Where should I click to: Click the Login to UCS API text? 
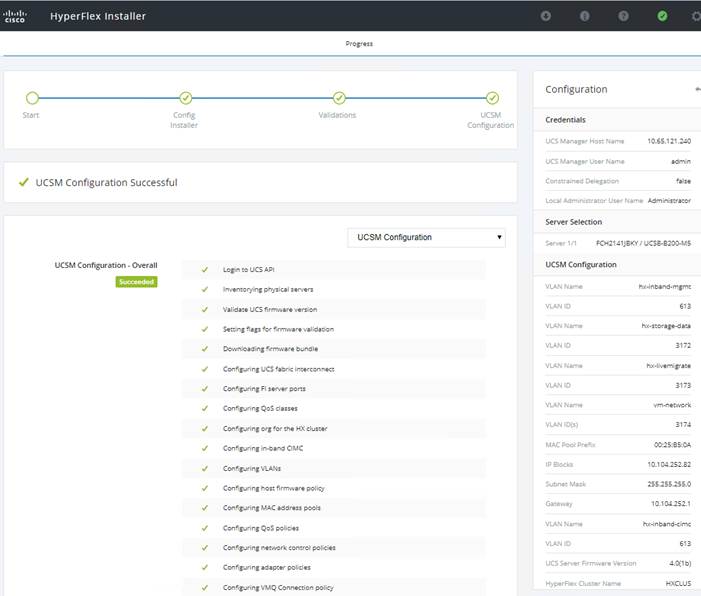pos(249,270)
